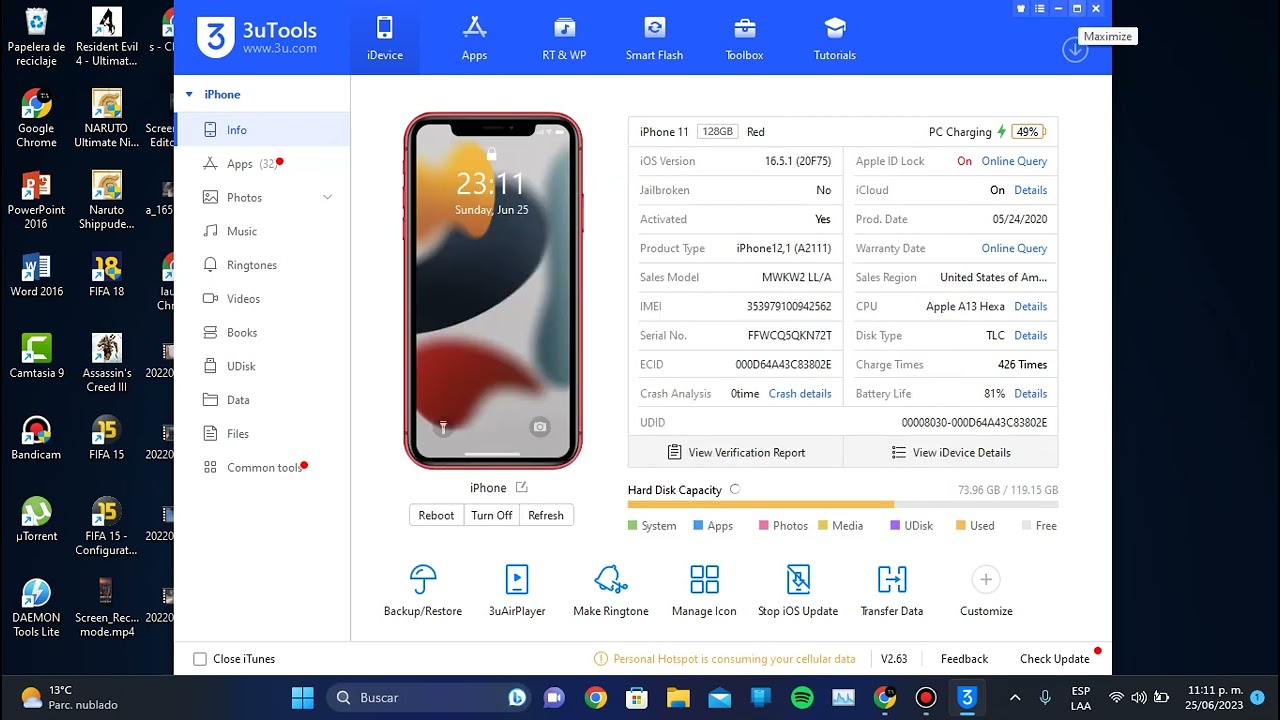Switch to iDevice tab

point(385,38)
